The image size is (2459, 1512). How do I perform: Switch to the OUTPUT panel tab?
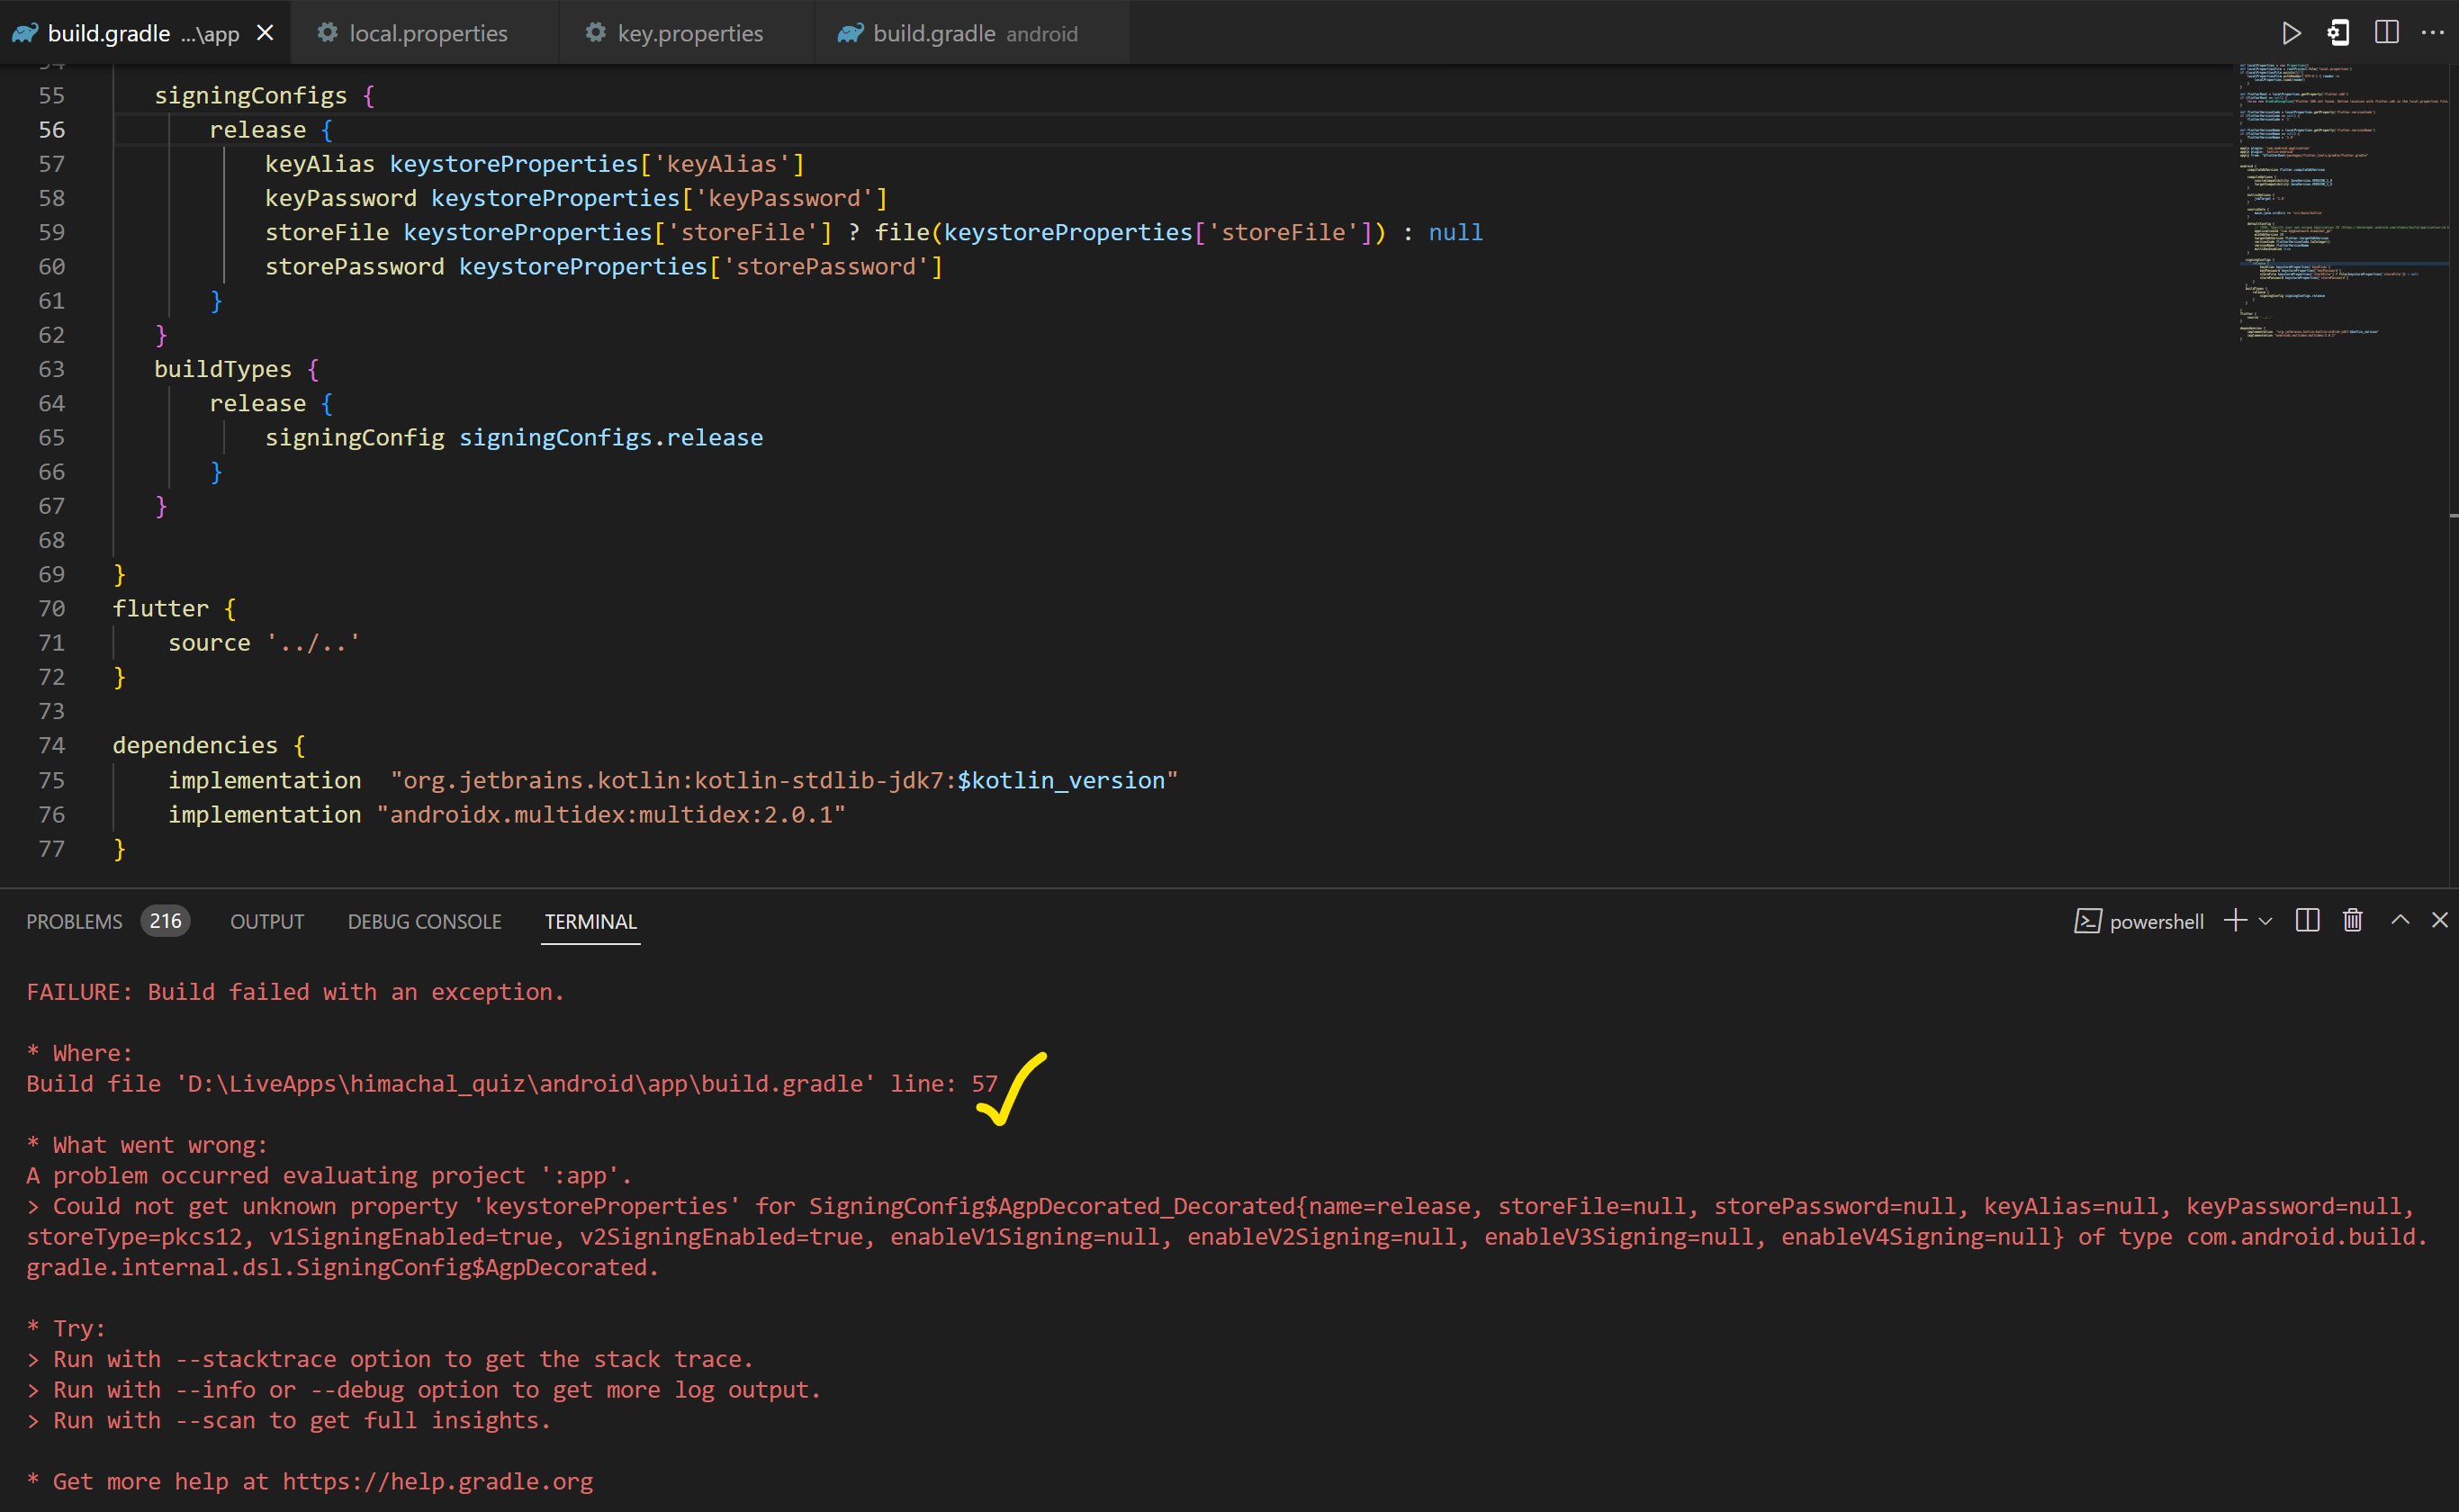267,921
